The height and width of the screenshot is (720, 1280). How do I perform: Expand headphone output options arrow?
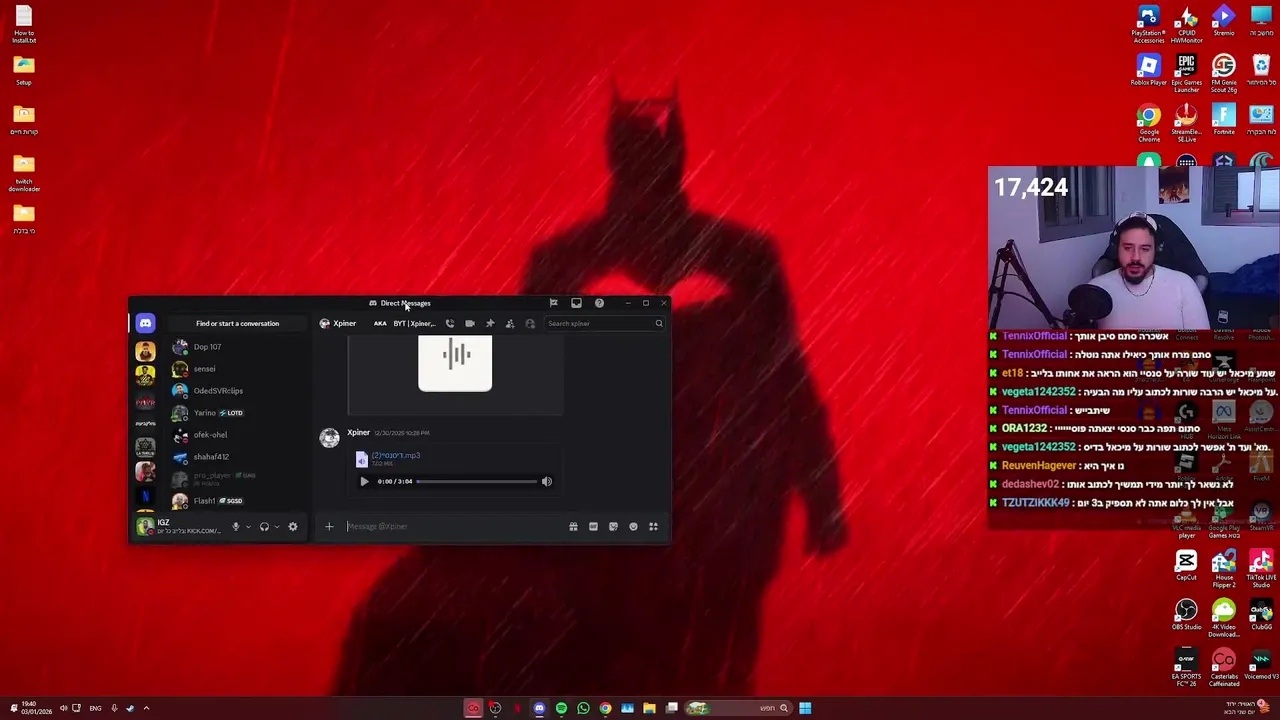(276, 527)
